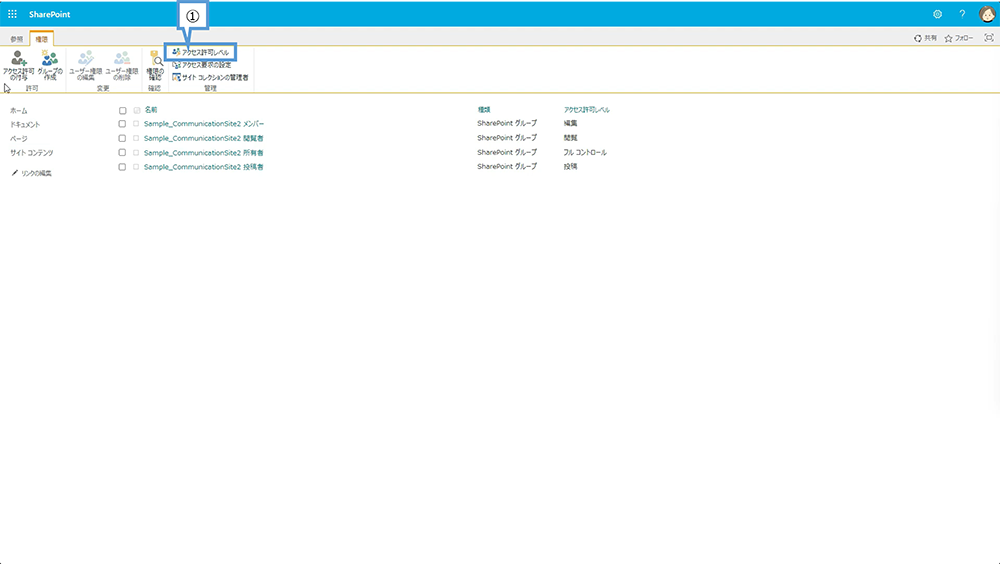Image resolution: width=1000 pixels, height=564 pixels.
Task: Open アクセス許可レベル in ribbon
Action: [x=201, y=52]
